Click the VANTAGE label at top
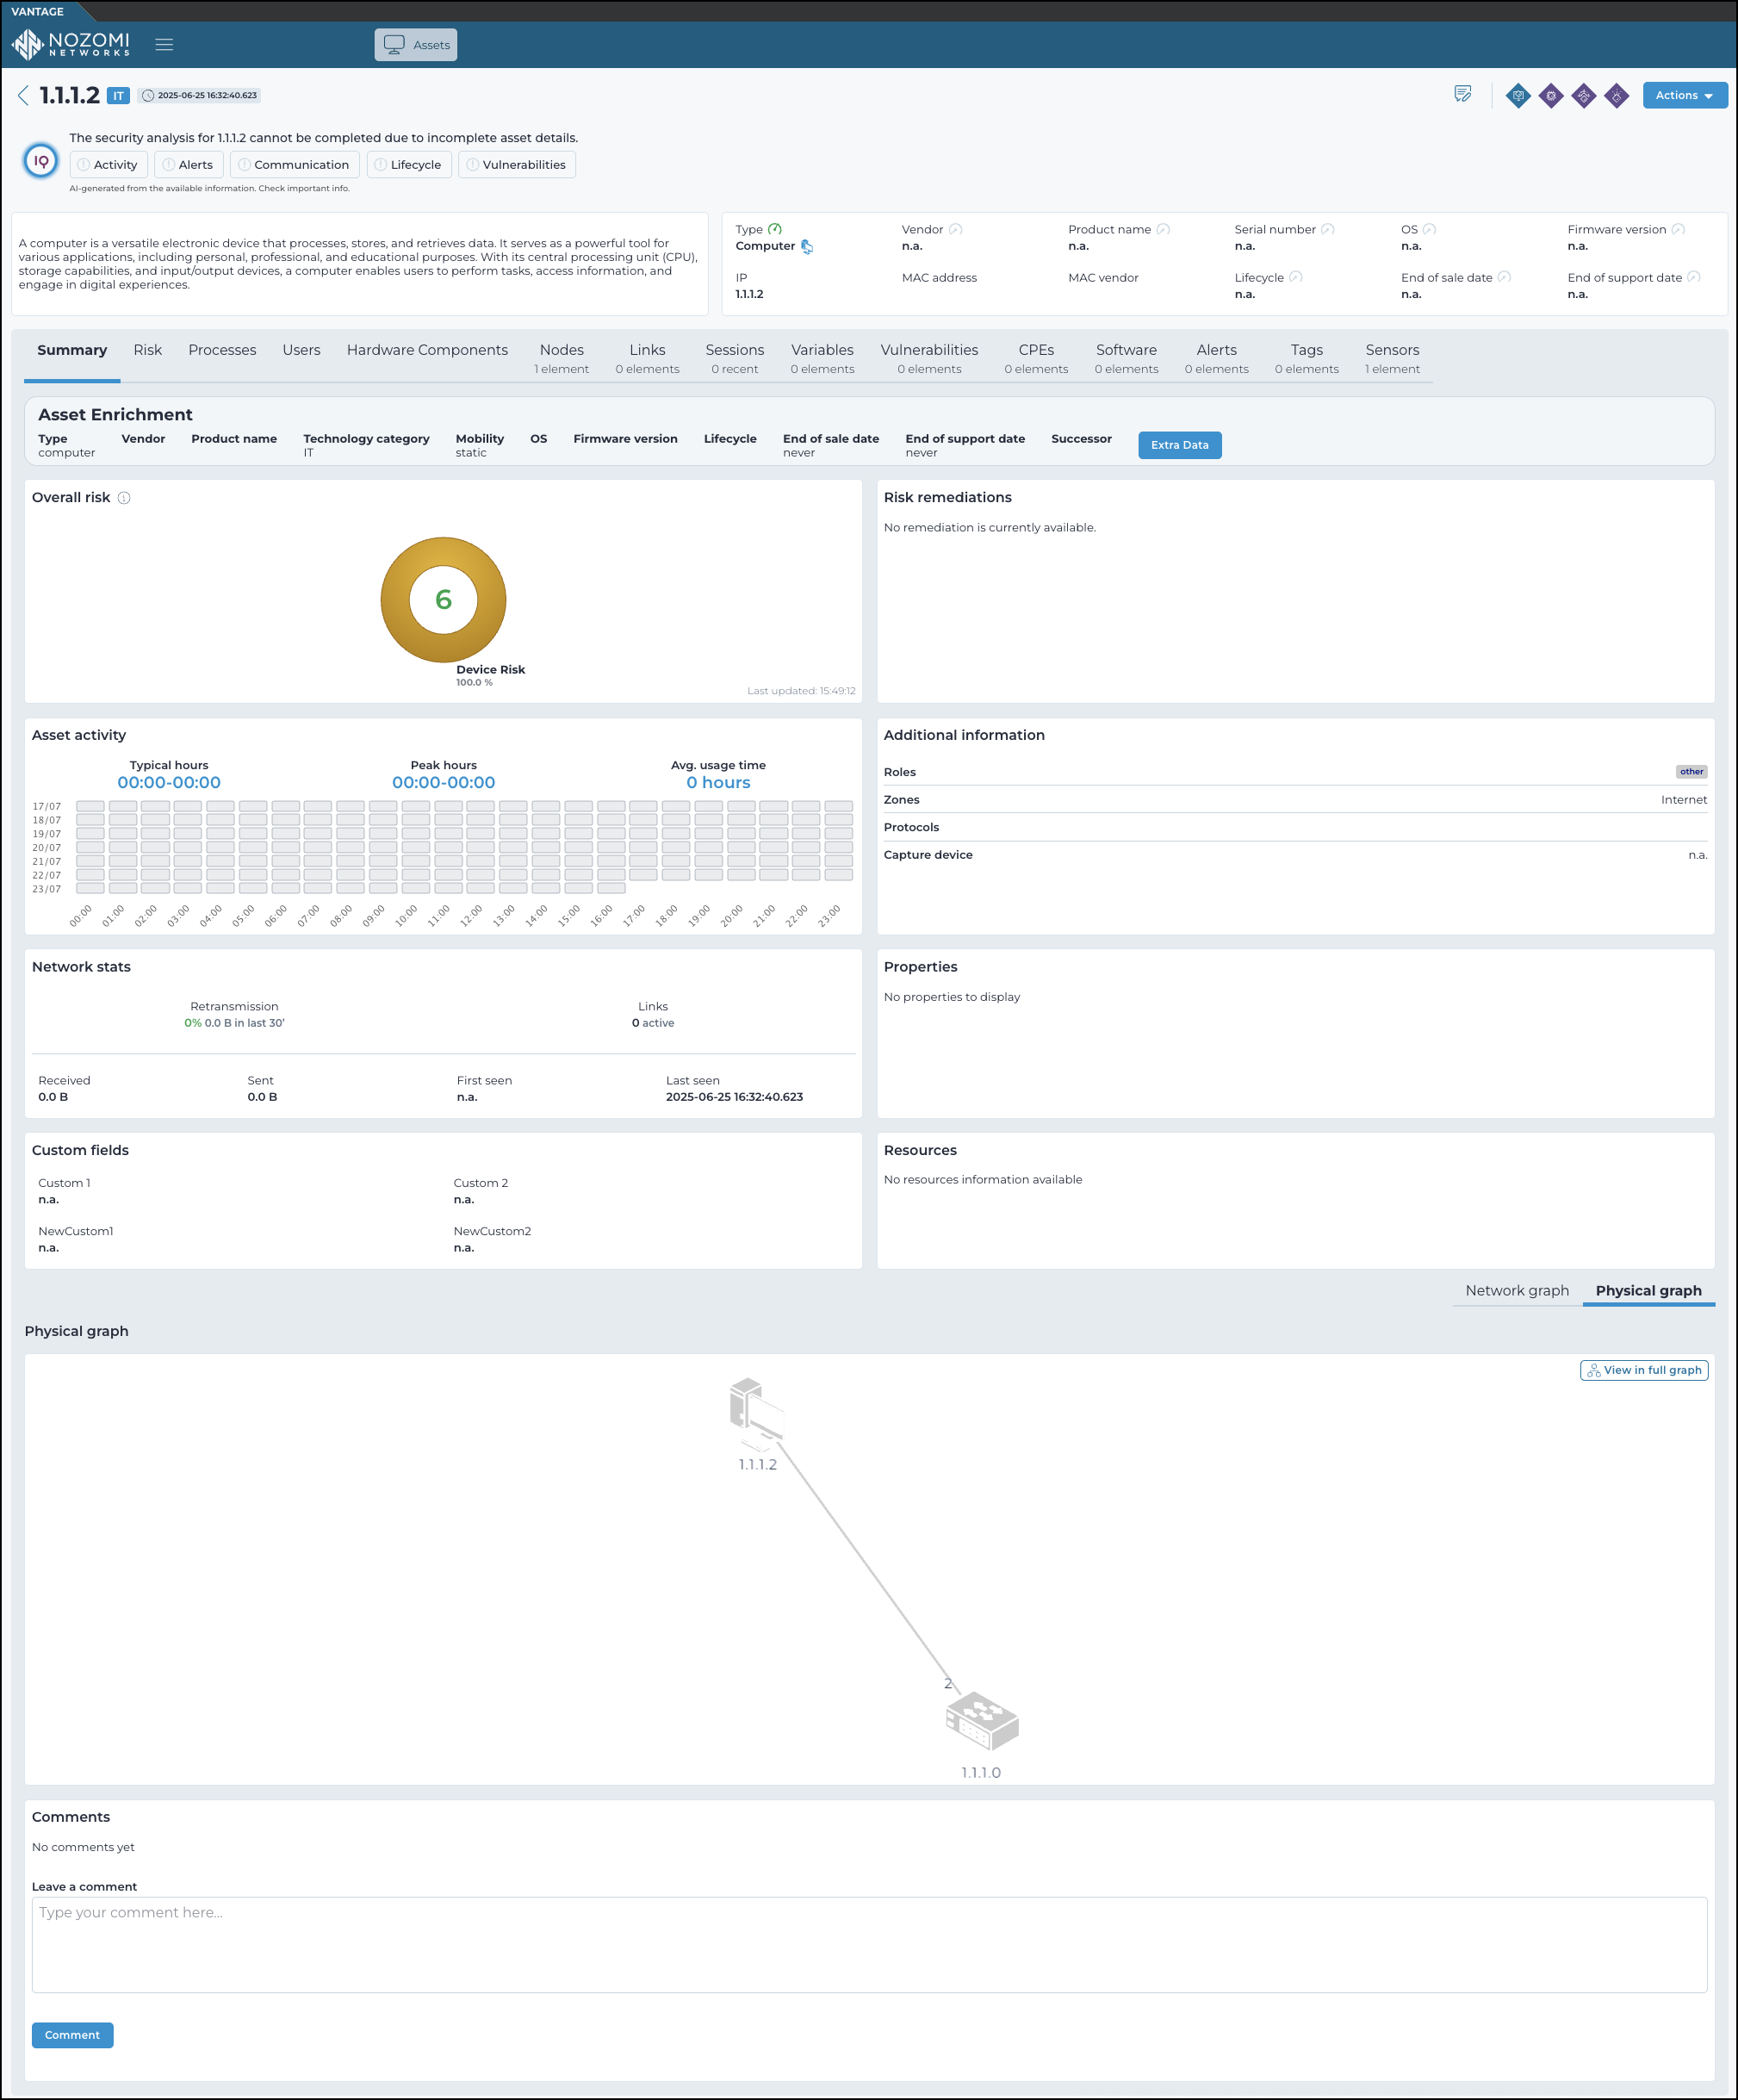 pyautogui.click(x=37, y=11)
